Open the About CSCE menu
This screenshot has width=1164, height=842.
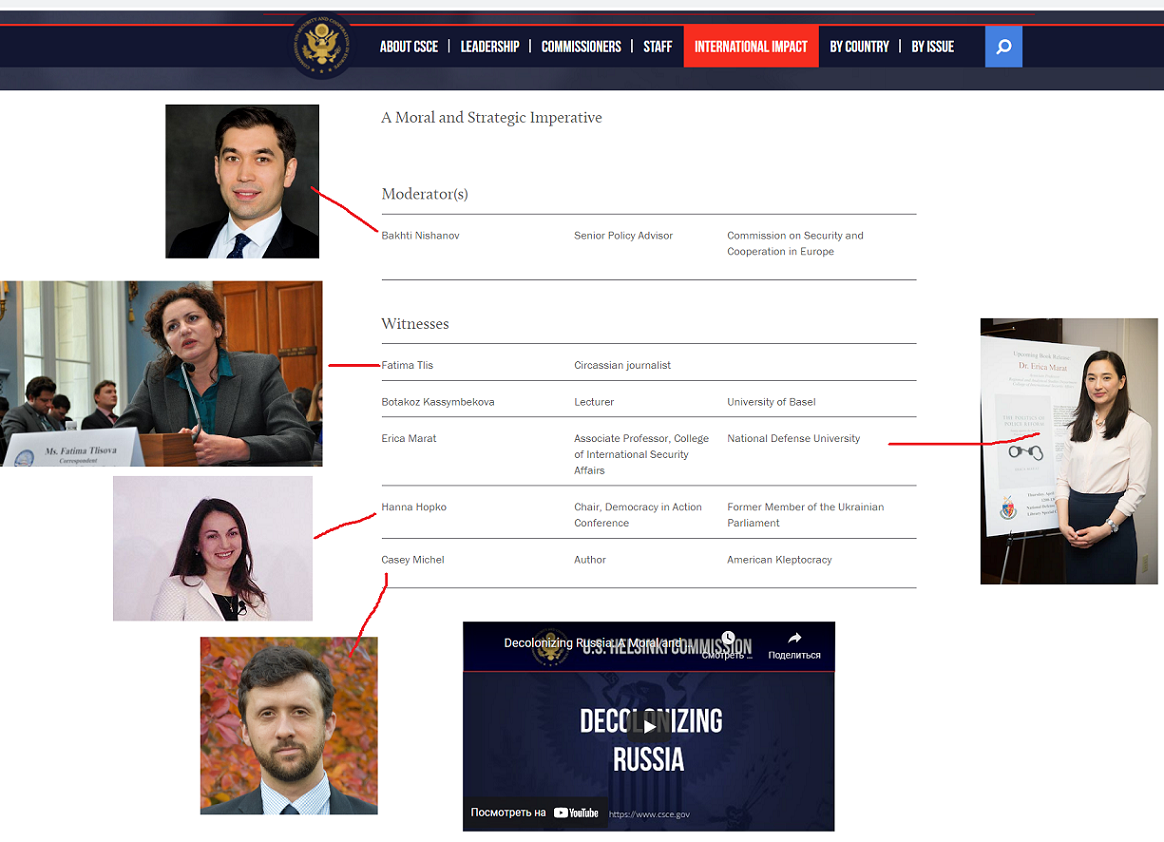(x=409, y=47)
